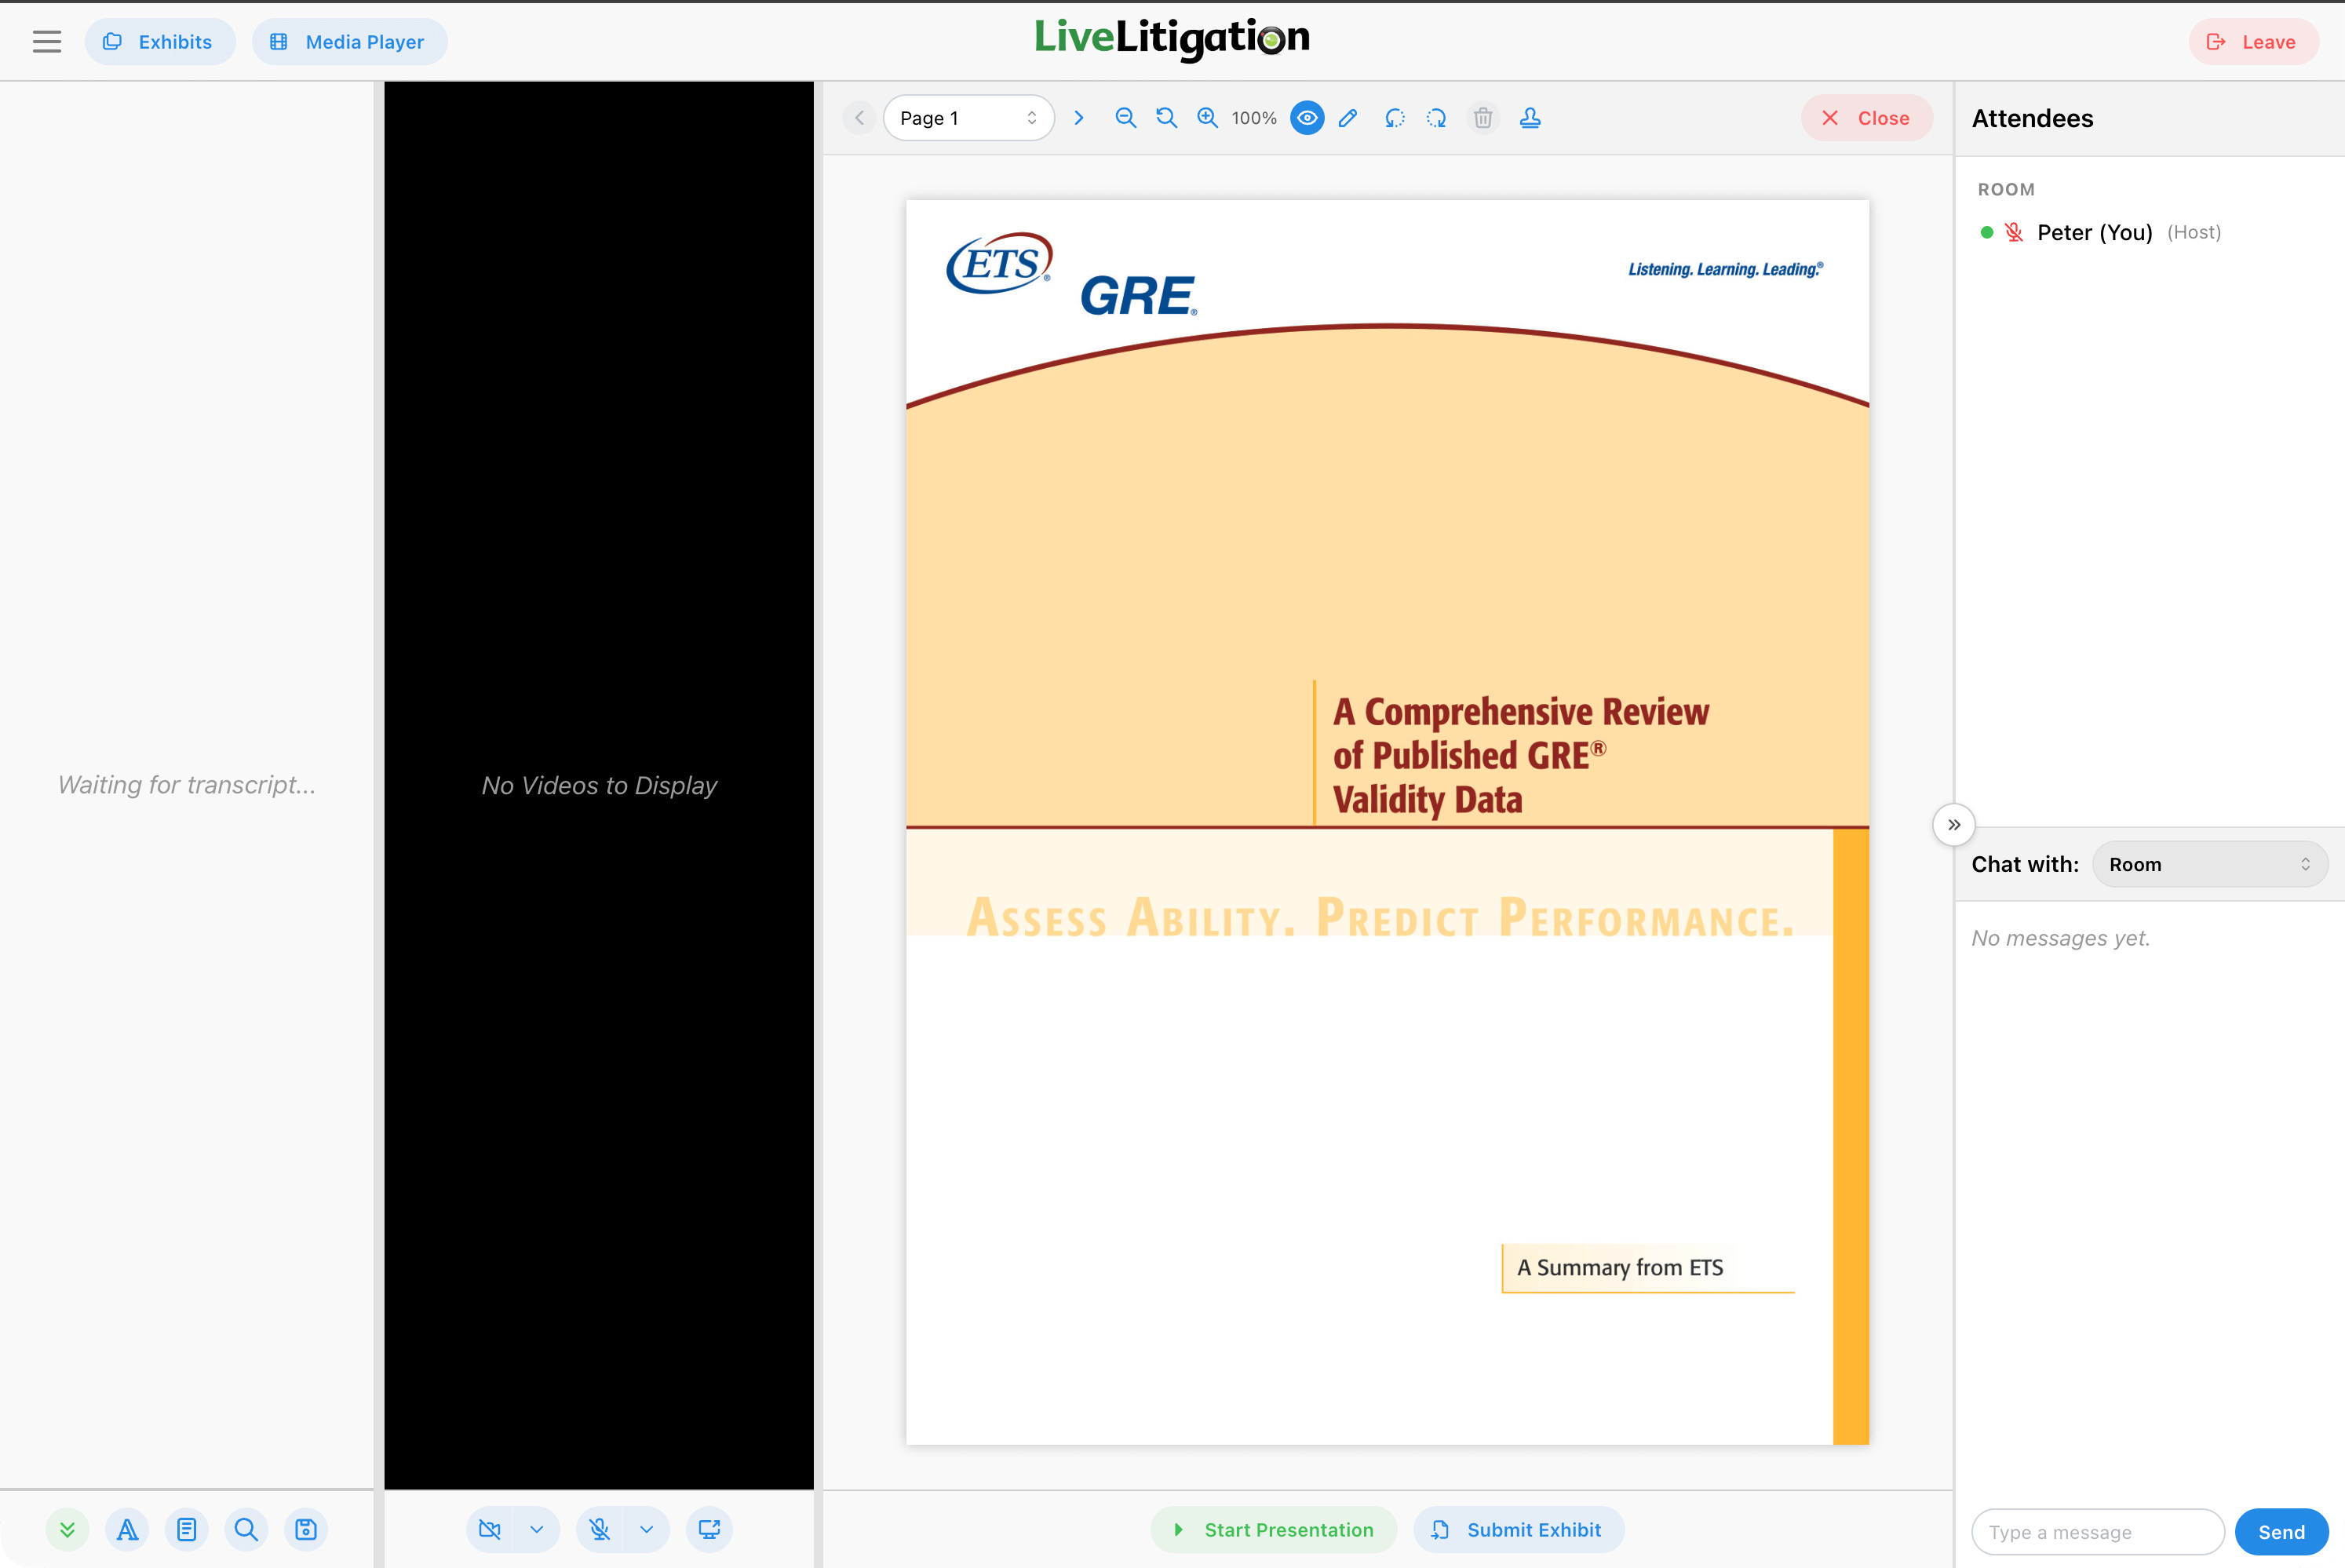Unmute the microphone toggle
Viewport: 2345px width, 1568px height.
[x=600, y=1529]
